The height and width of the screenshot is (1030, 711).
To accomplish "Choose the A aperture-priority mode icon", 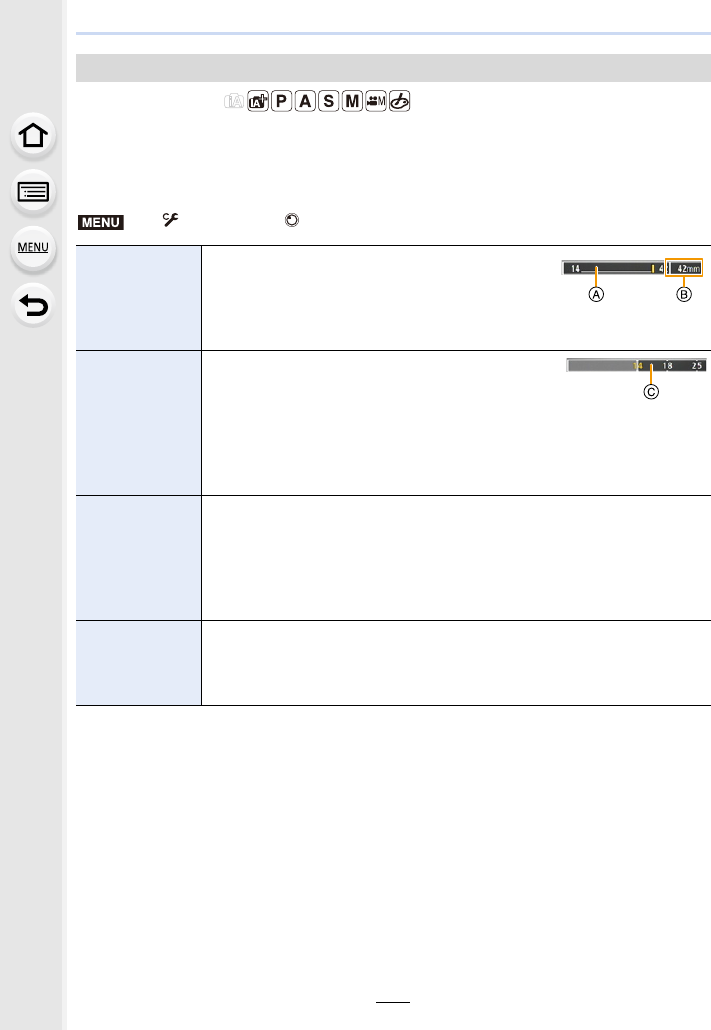I will [305, 101].
